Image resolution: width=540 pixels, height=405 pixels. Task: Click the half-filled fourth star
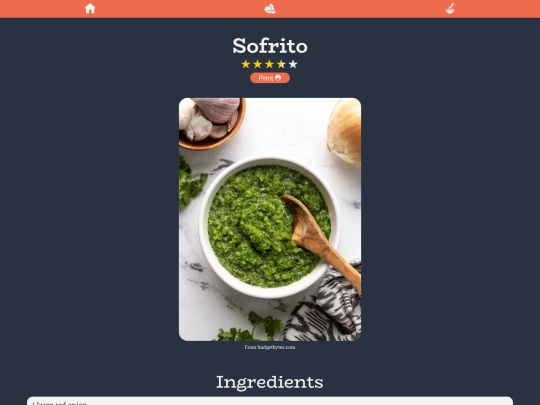[281, 64]
